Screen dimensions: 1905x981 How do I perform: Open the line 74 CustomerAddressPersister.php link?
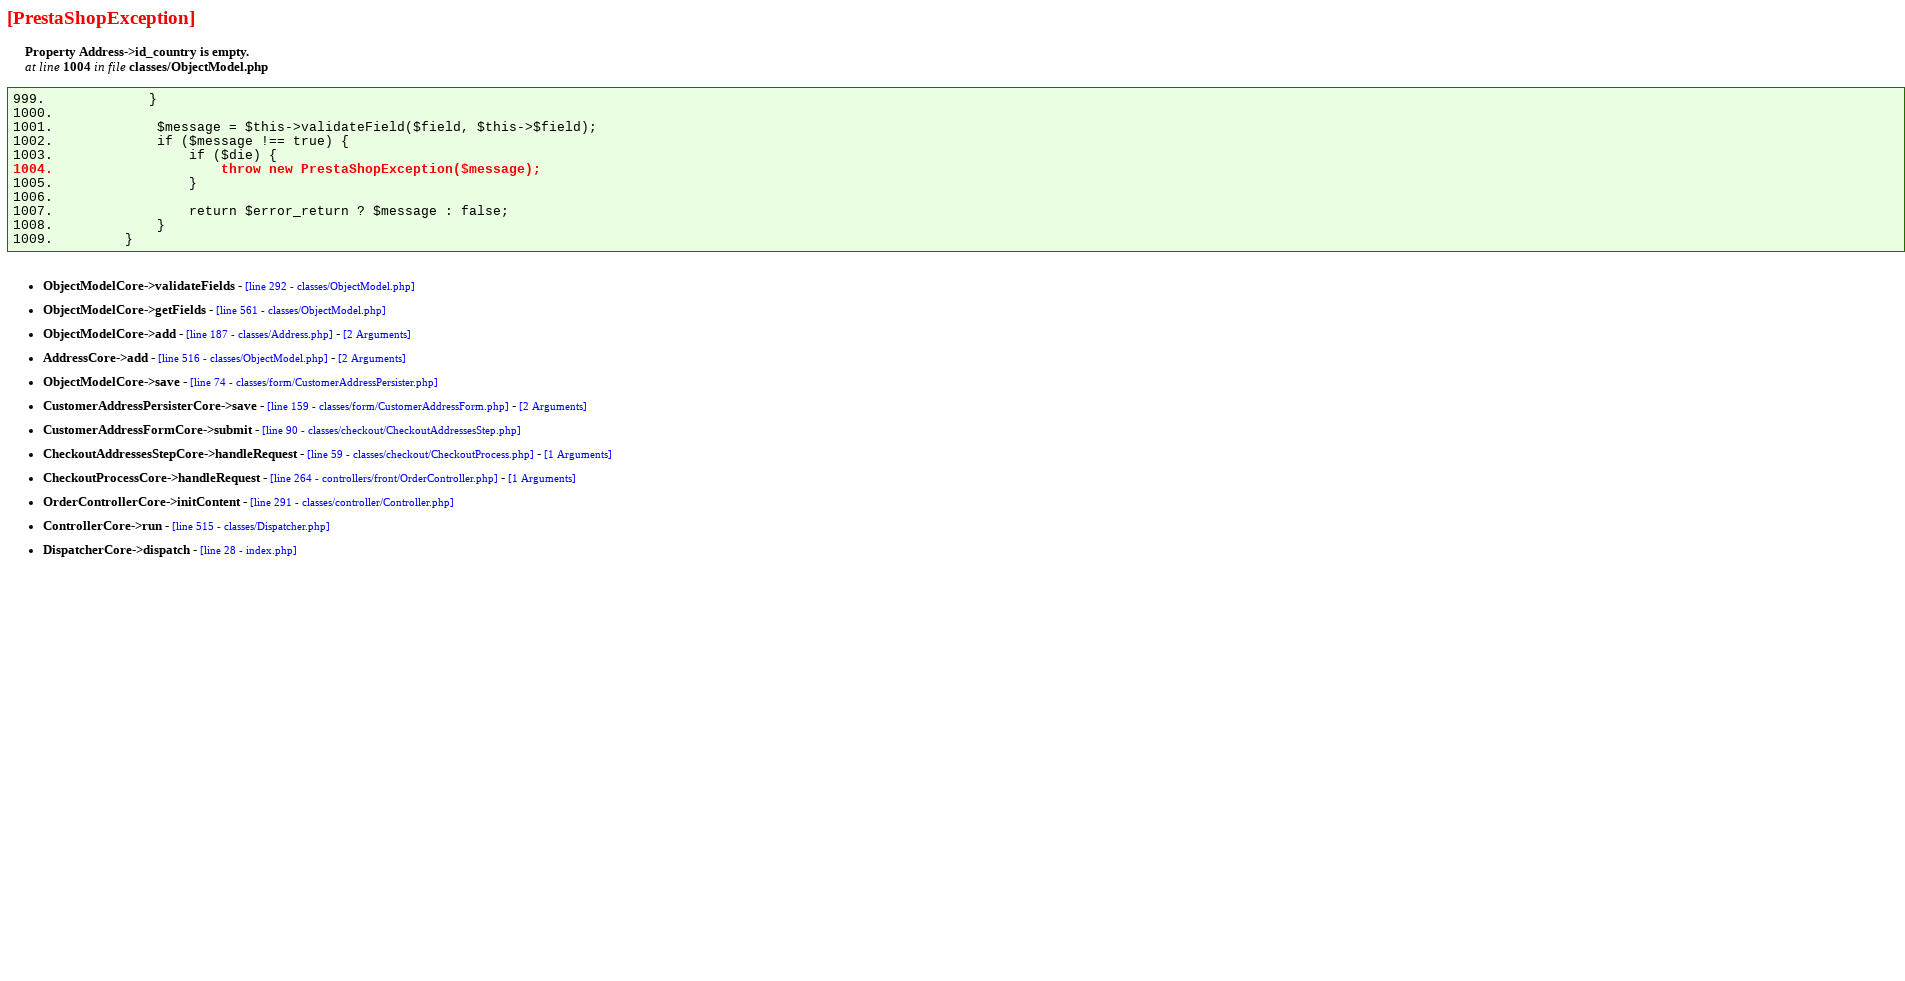314,383
